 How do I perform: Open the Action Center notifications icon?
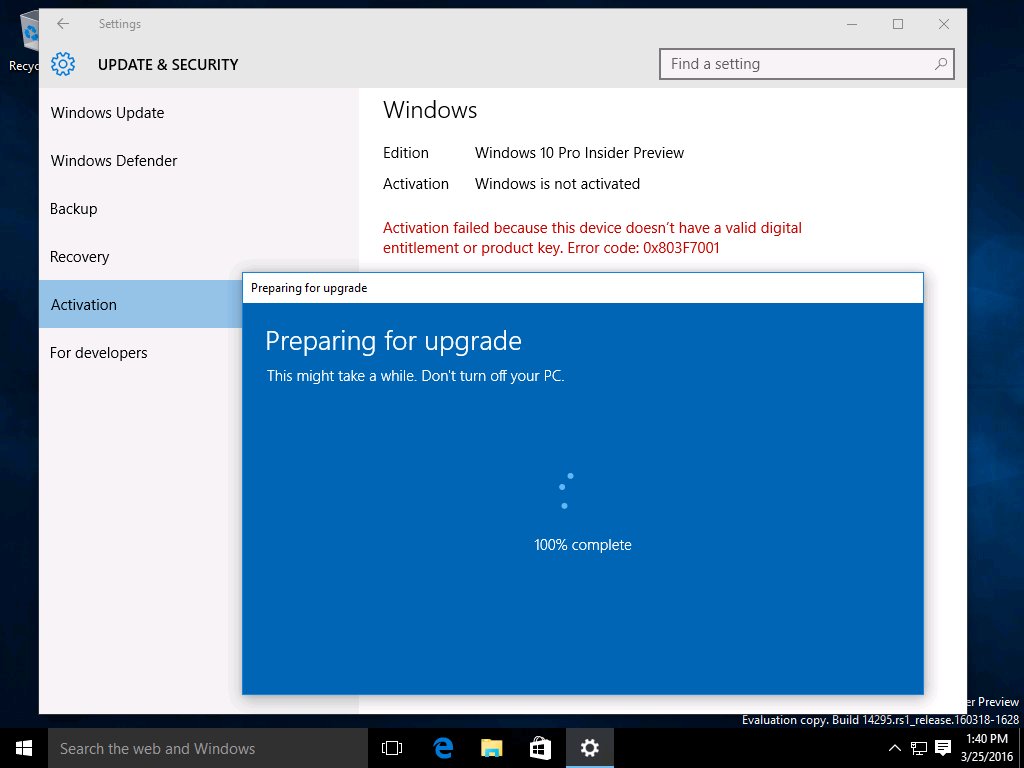[x=942, y=748]
